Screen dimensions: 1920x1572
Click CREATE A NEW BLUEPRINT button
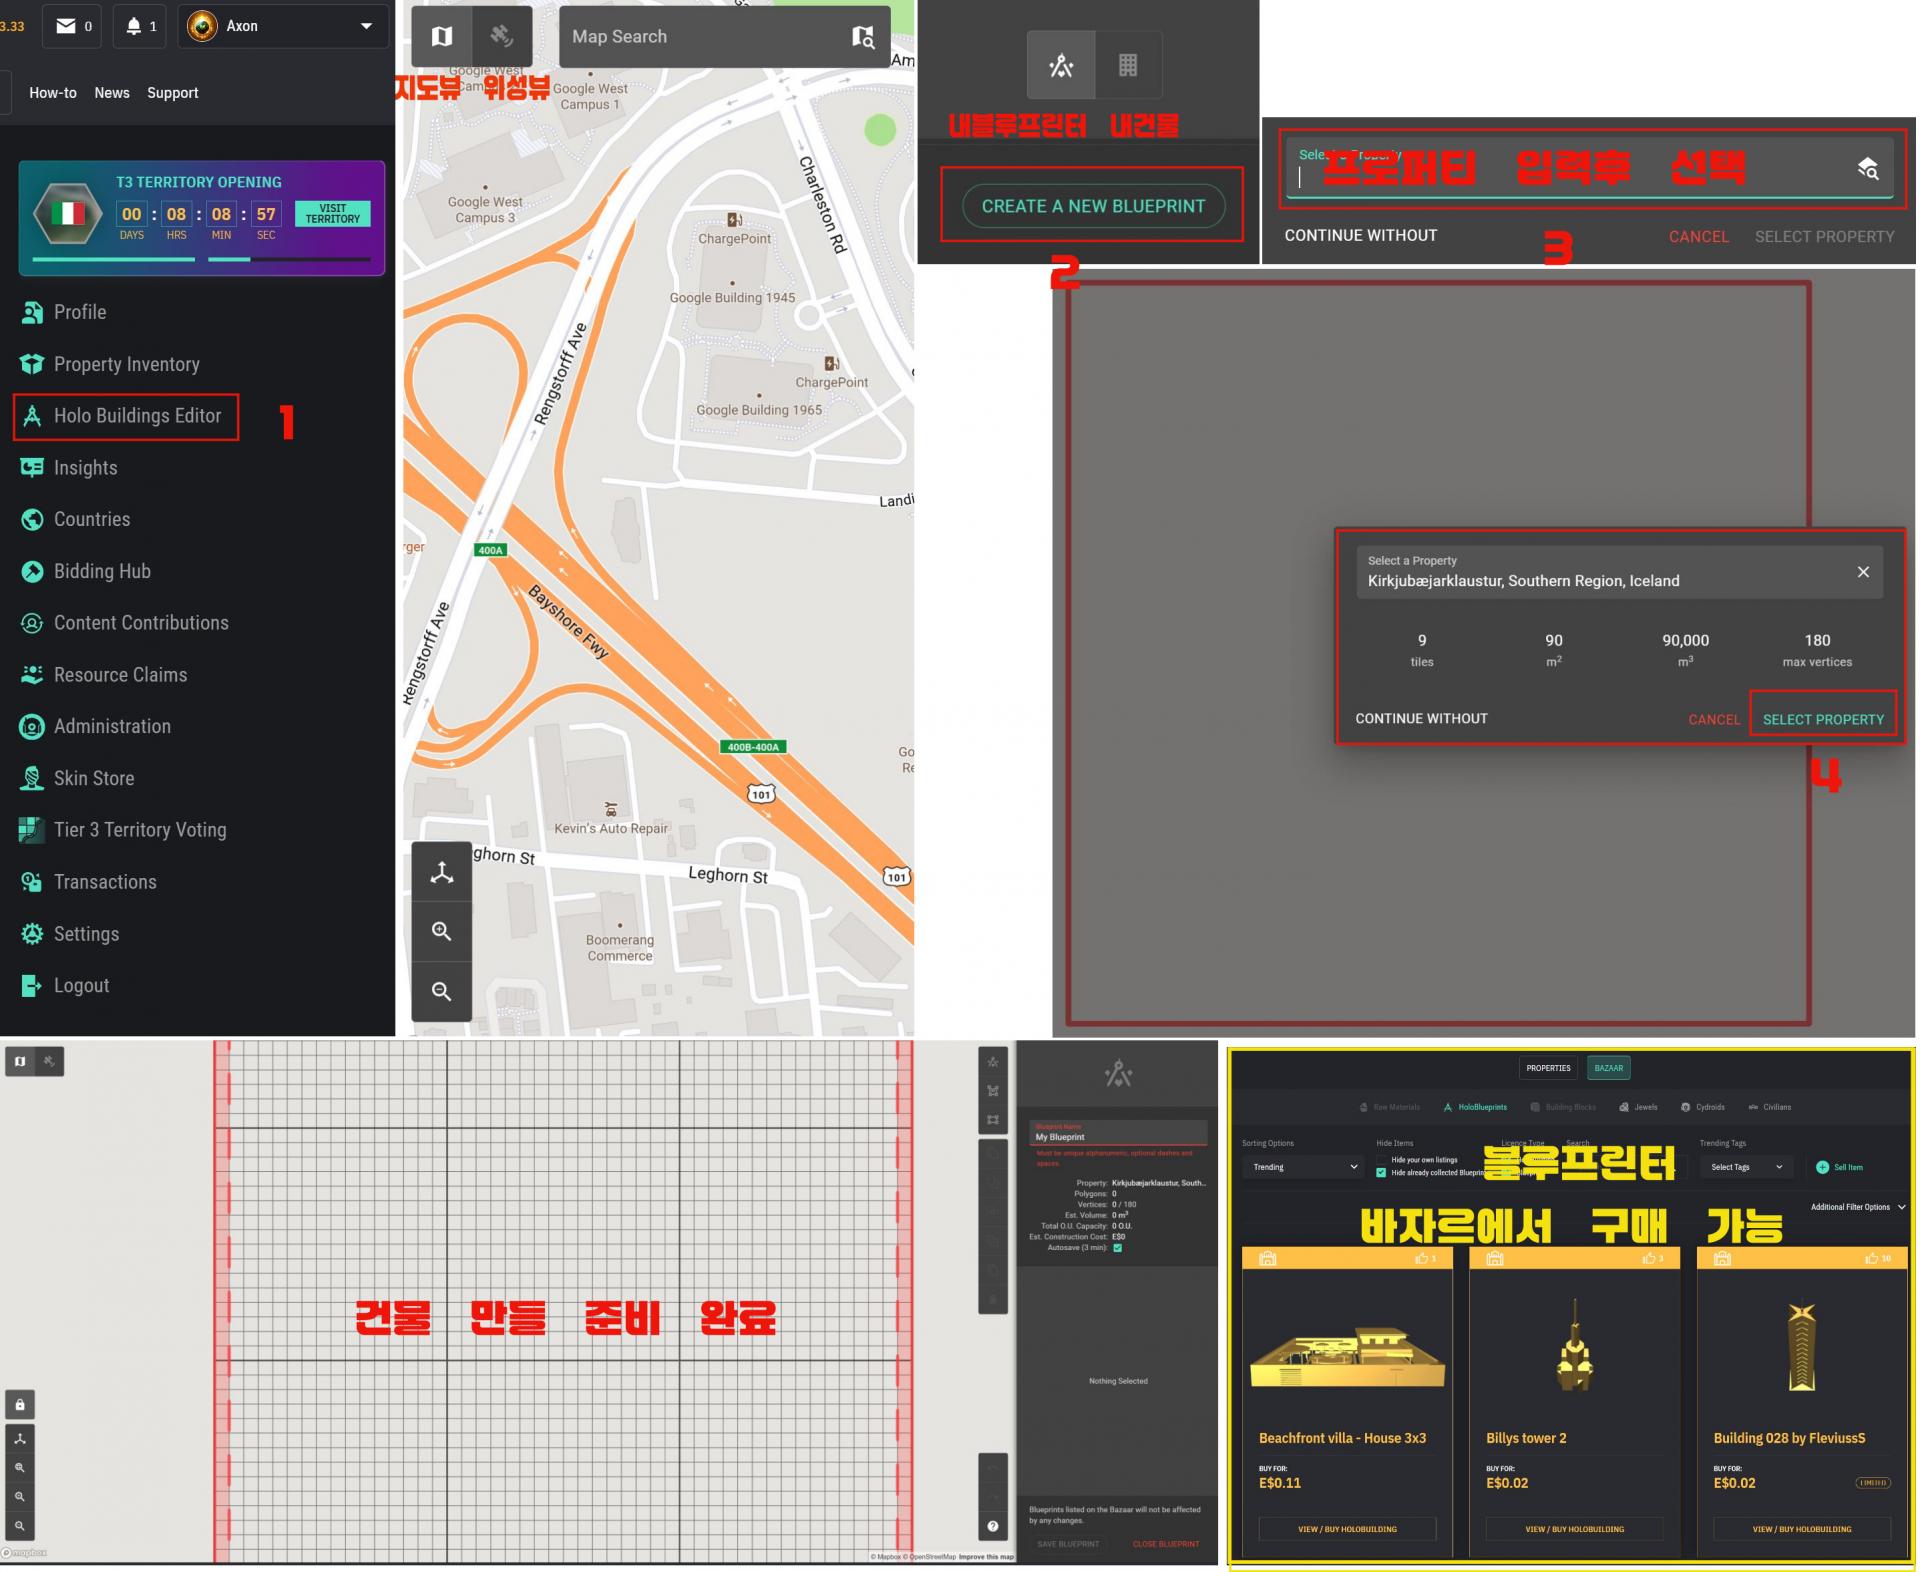[1093, 206]
